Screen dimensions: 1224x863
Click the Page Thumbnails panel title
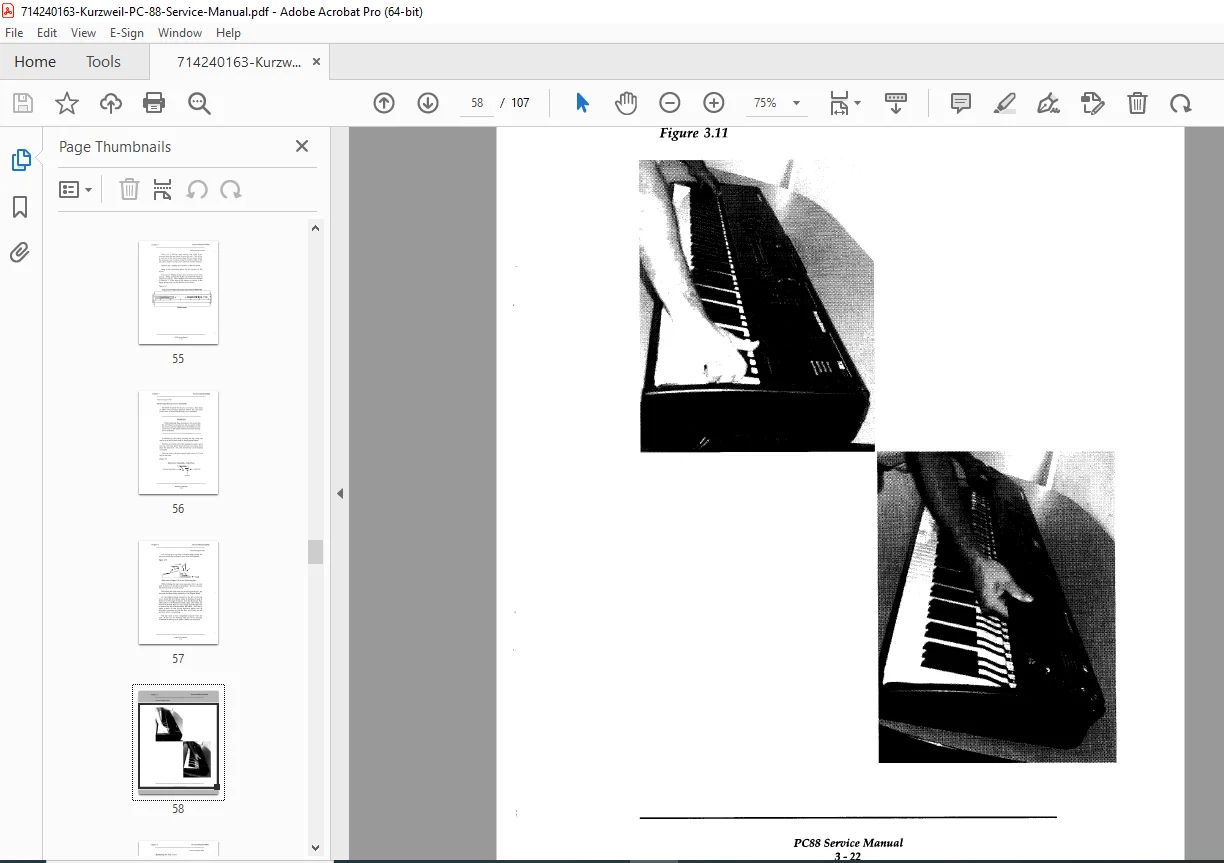pos(115,146)
